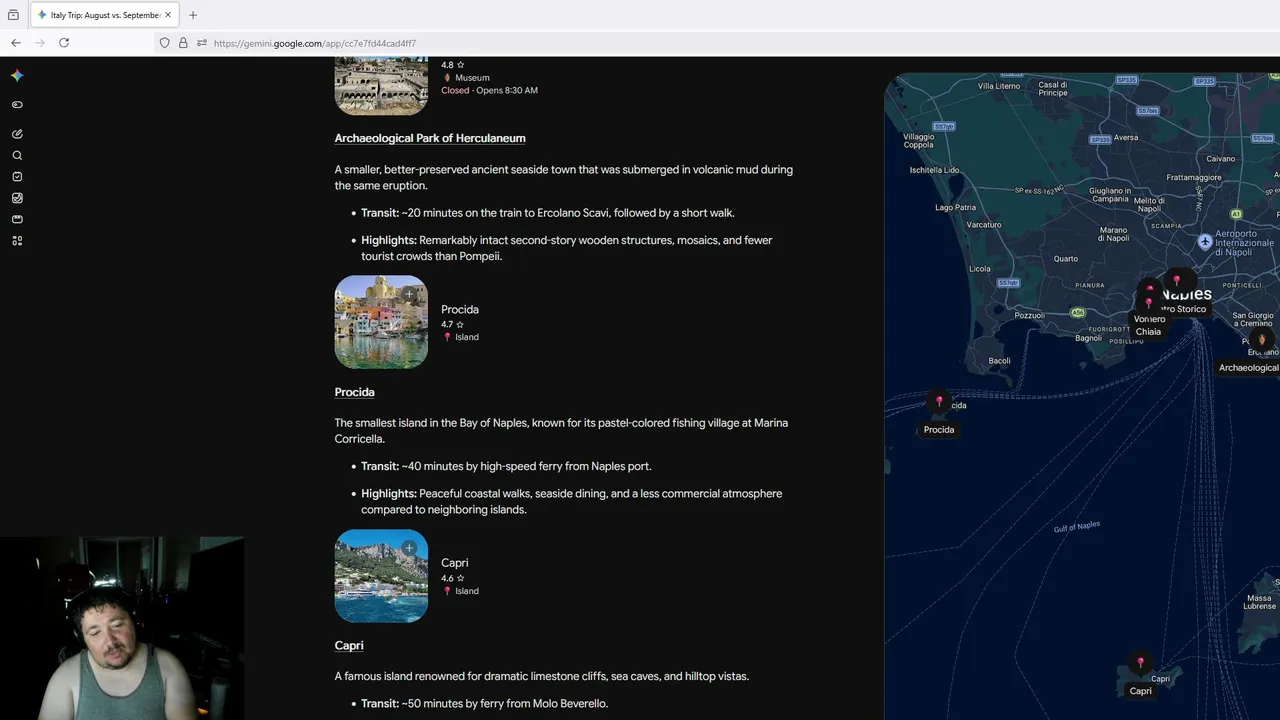
Task: Select the Italy Trip: August vs. September tab
Action: pyautogui.click(x=104, y=15)
